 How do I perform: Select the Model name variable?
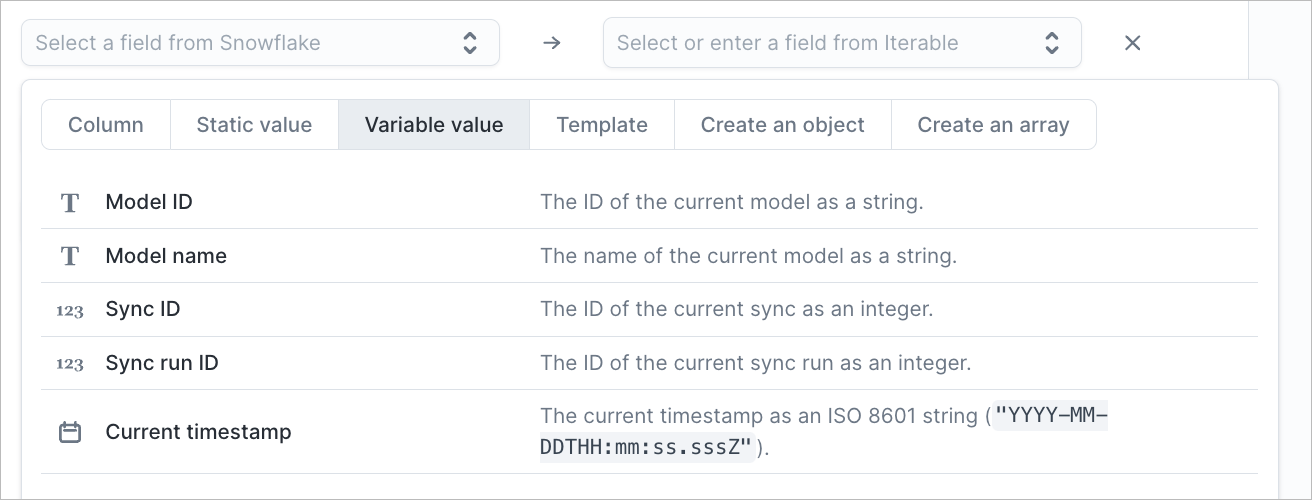pos(649,256)
